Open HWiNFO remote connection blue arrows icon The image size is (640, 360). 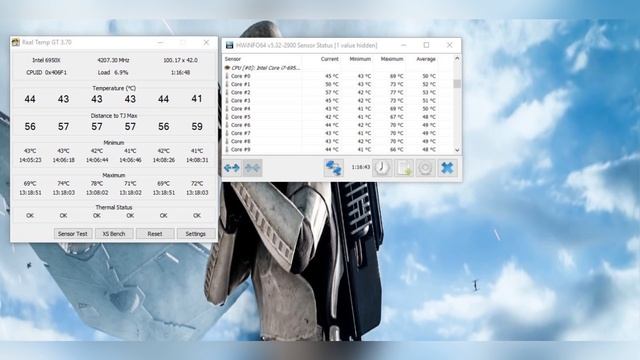pos(333,168)
